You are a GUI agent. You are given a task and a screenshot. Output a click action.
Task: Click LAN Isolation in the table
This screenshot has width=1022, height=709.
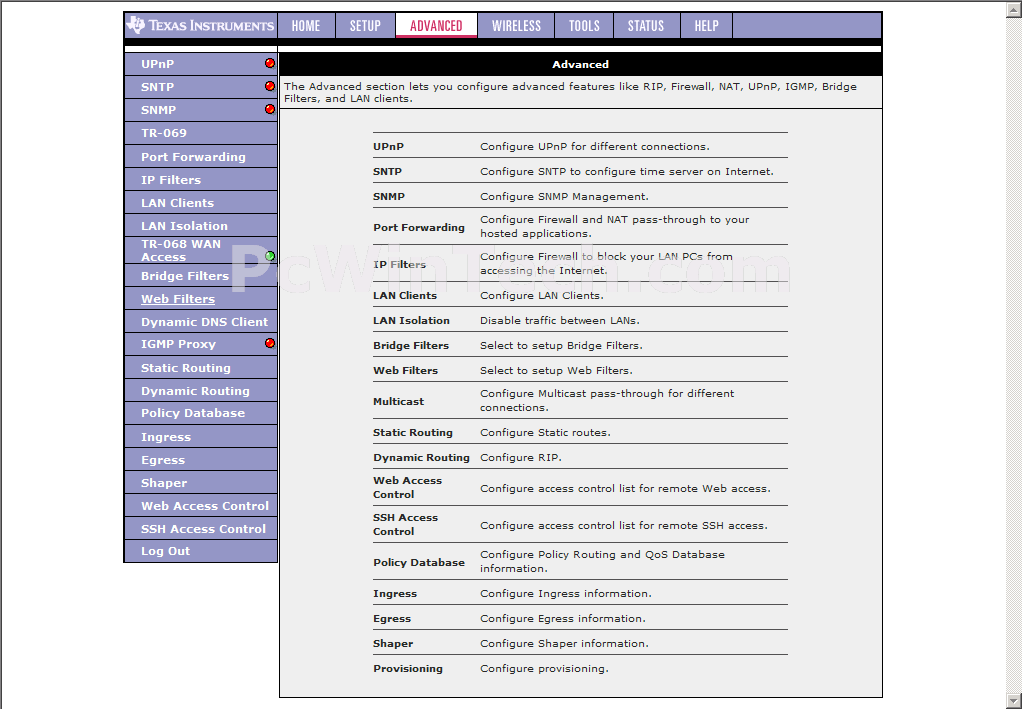tap(411, 321)
